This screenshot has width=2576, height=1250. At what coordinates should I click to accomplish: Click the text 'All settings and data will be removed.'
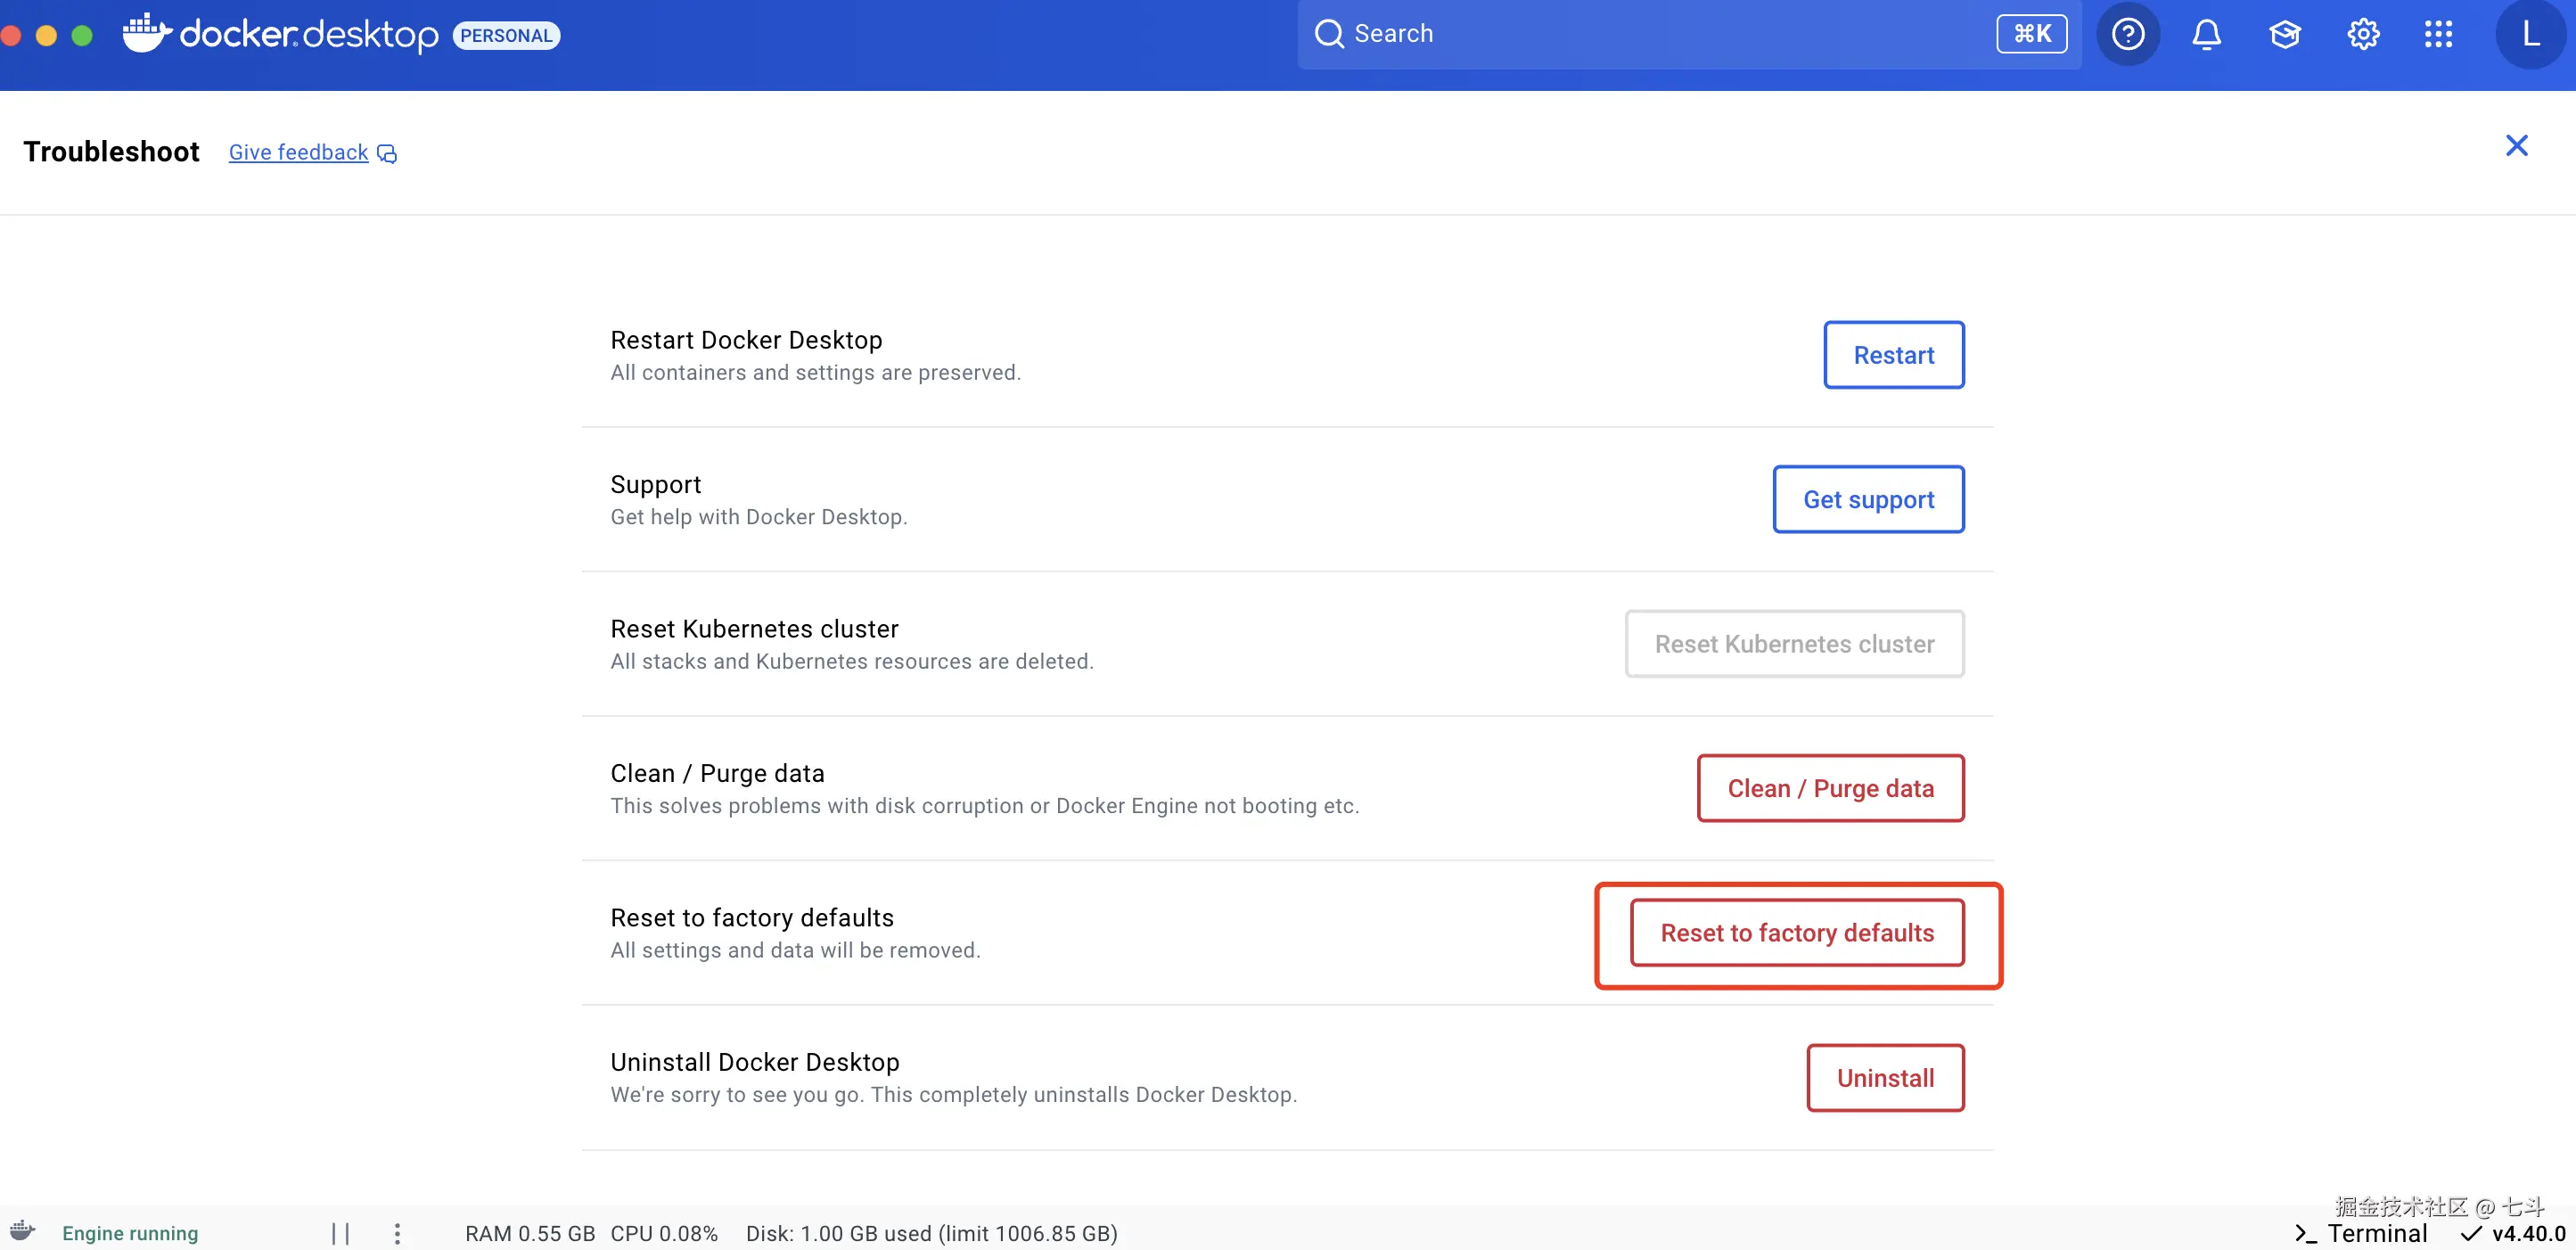795,950
